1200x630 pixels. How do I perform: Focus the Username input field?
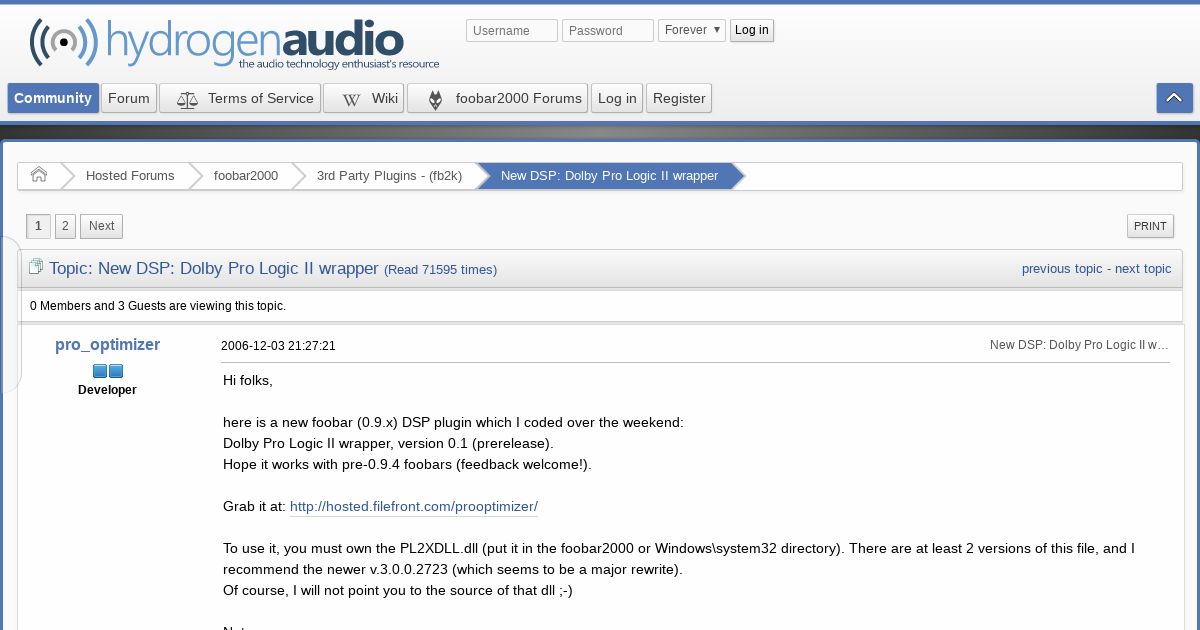coord(512,31)
